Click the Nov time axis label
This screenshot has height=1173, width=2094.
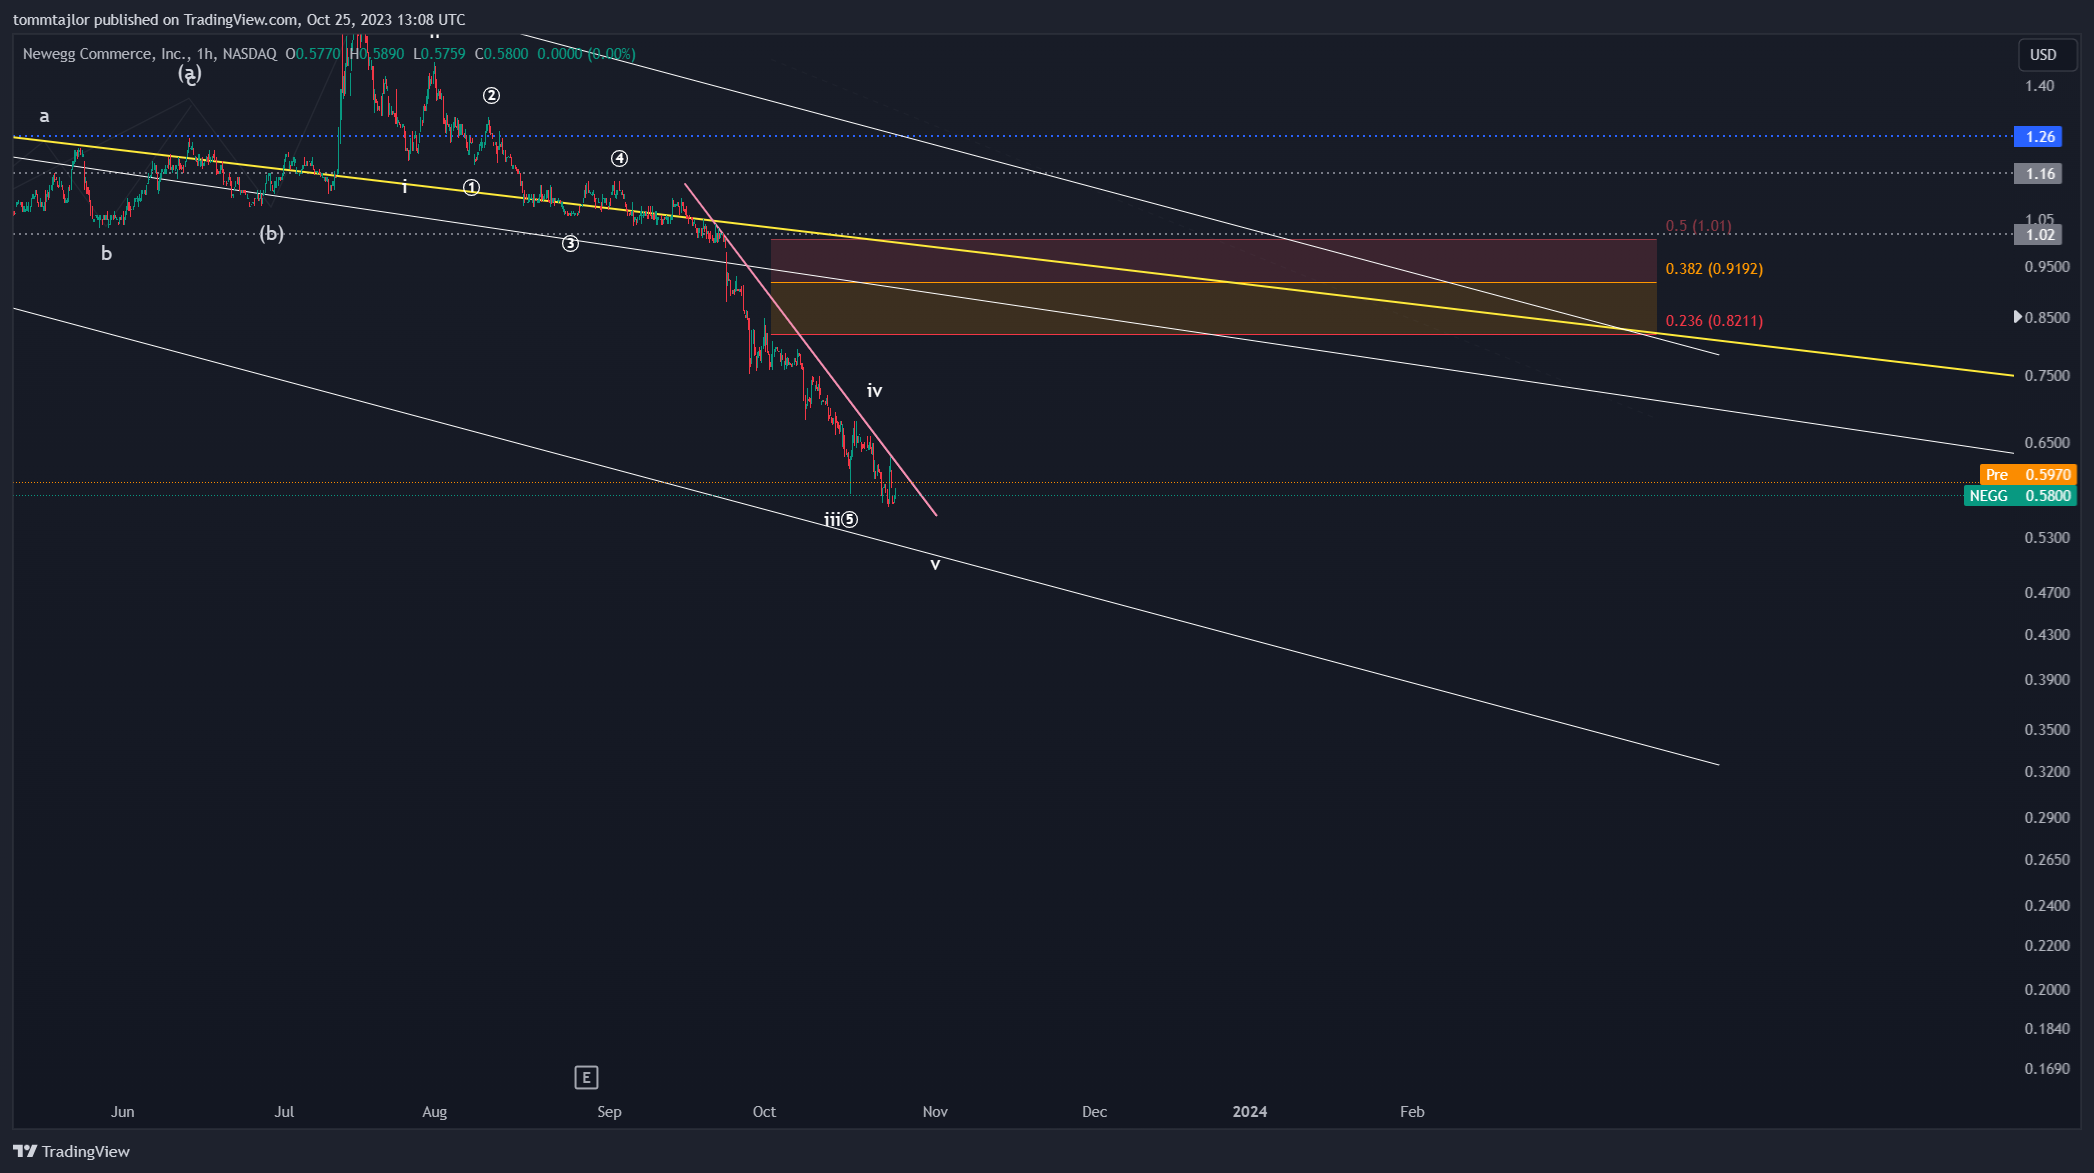[935, 1112]
